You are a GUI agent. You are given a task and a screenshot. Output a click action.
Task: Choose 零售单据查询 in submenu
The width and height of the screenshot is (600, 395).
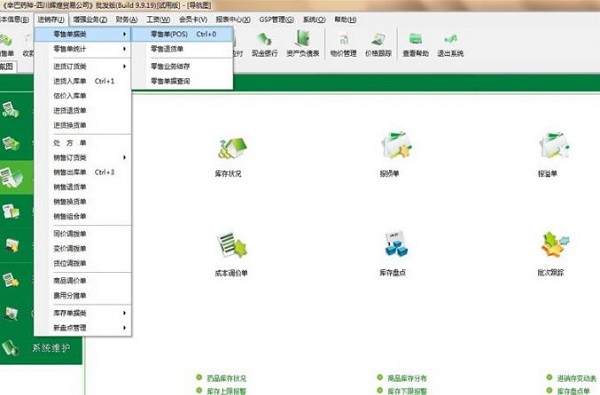182,81
